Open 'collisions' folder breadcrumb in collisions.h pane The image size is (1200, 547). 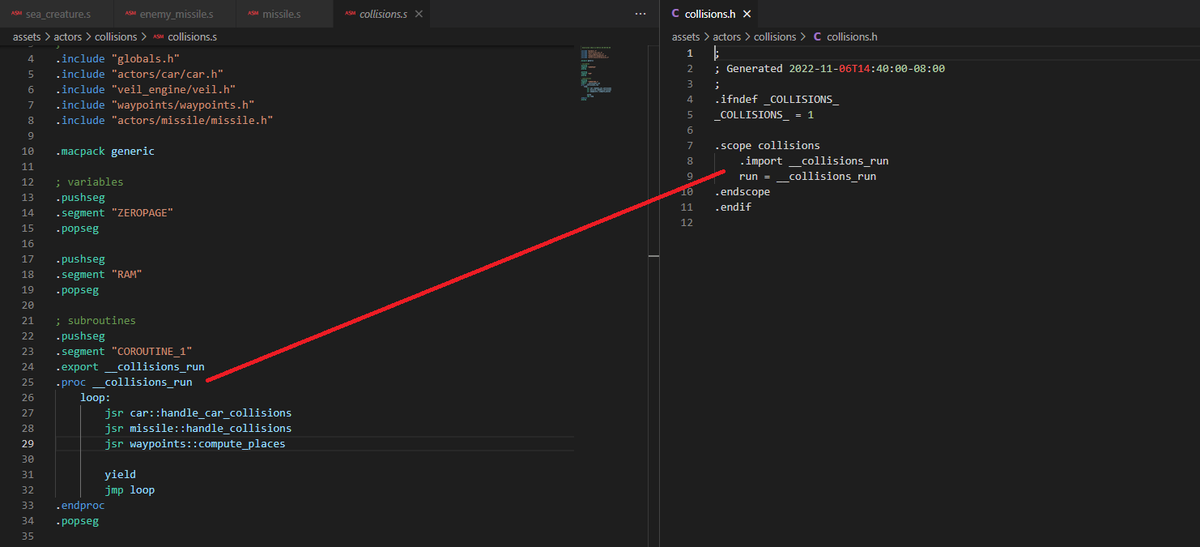(775, 36)
